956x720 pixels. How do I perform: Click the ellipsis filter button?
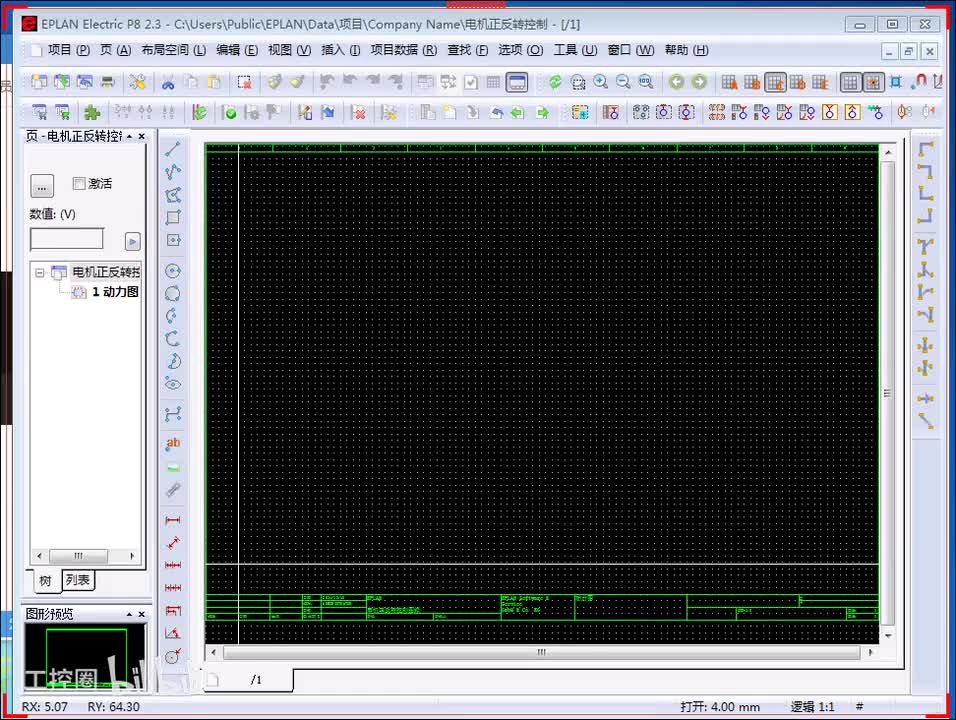(42, 186)
